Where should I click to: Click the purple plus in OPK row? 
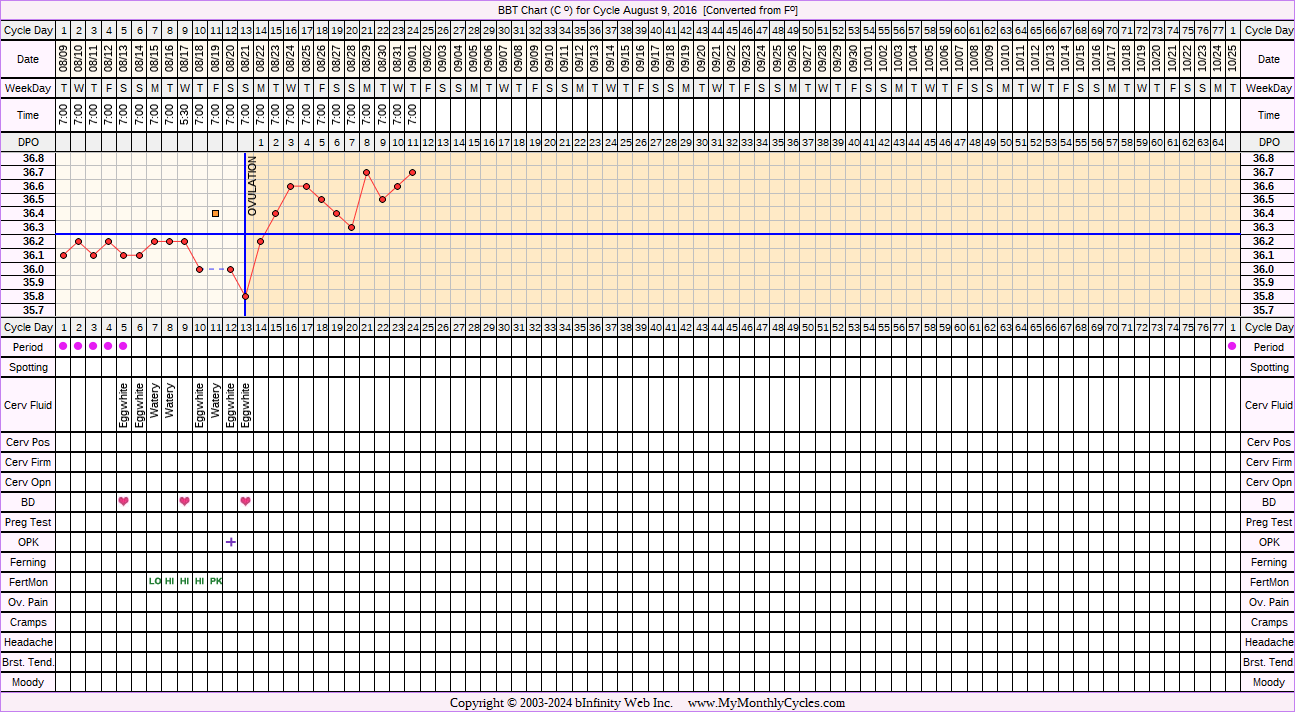[x=231, y=542]
